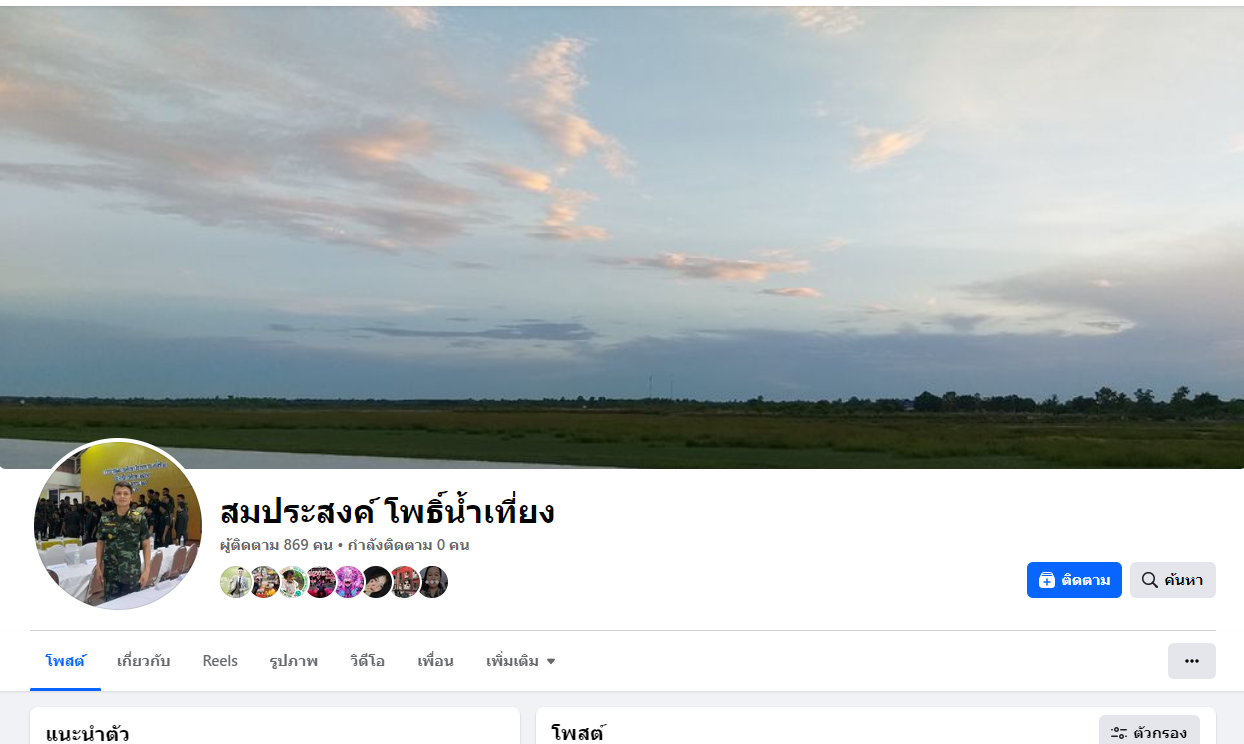
Task: Click the profile name สมประสงค์ โพธิ์น้ำเที่ยง
Action: (387, 512)
